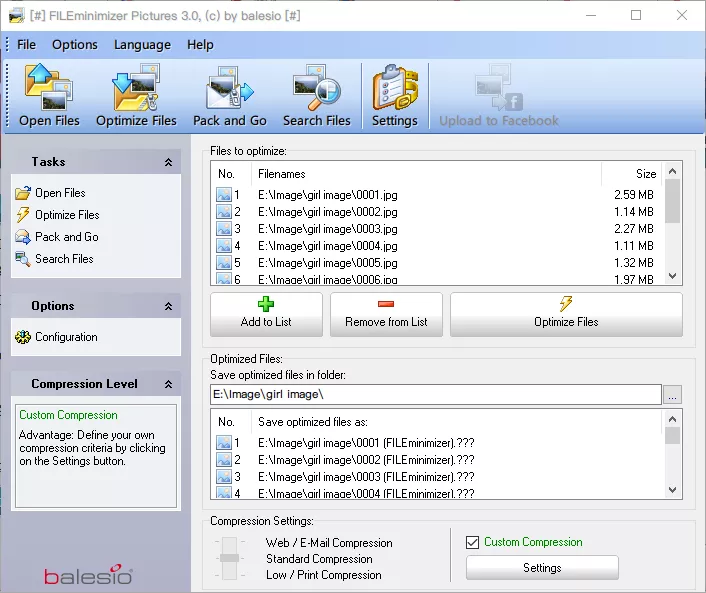Screen dimensions: 706x593
Task: Click the save folder path field
Action: 436,394
